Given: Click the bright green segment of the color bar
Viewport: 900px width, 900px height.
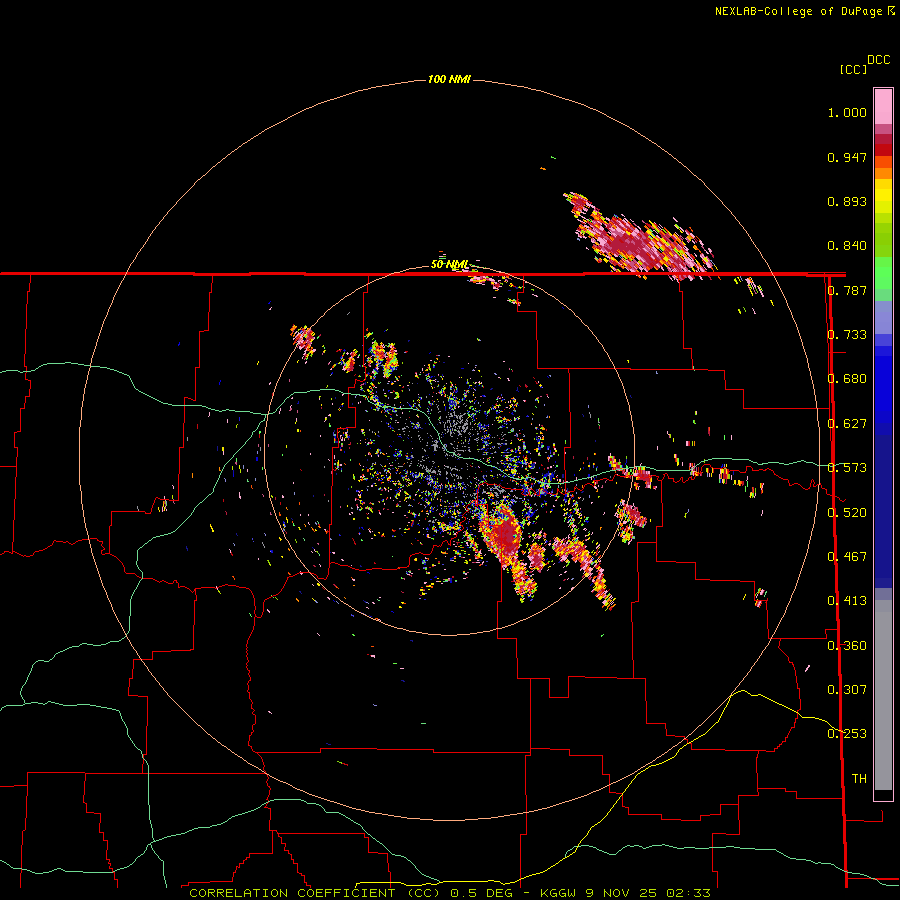Looking at the screenshot, I should [x=883, y=273].
